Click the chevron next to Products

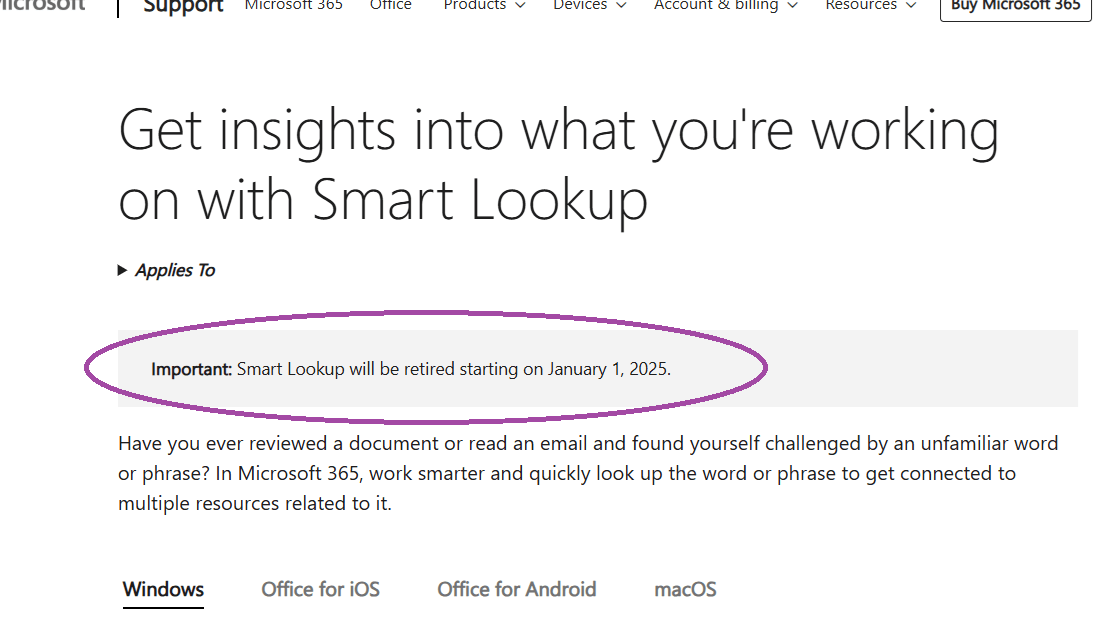pyautogui.click(x=520, y=6)
